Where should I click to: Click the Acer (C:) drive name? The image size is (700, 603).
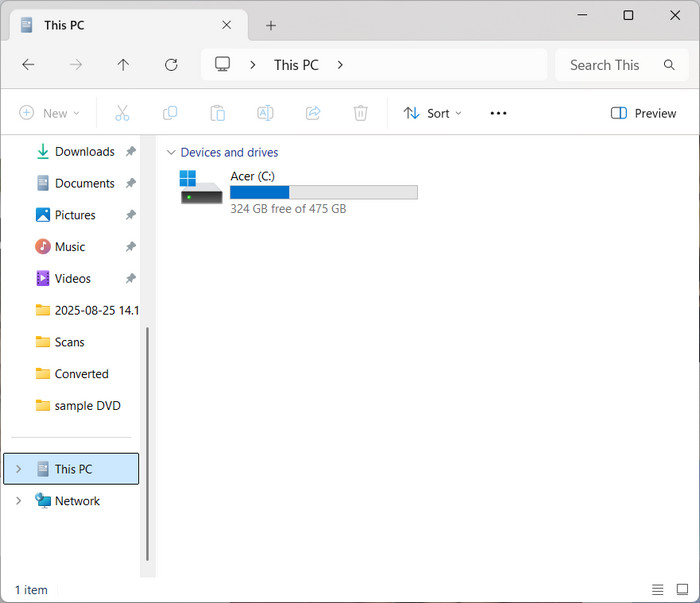tap(252, 176)
